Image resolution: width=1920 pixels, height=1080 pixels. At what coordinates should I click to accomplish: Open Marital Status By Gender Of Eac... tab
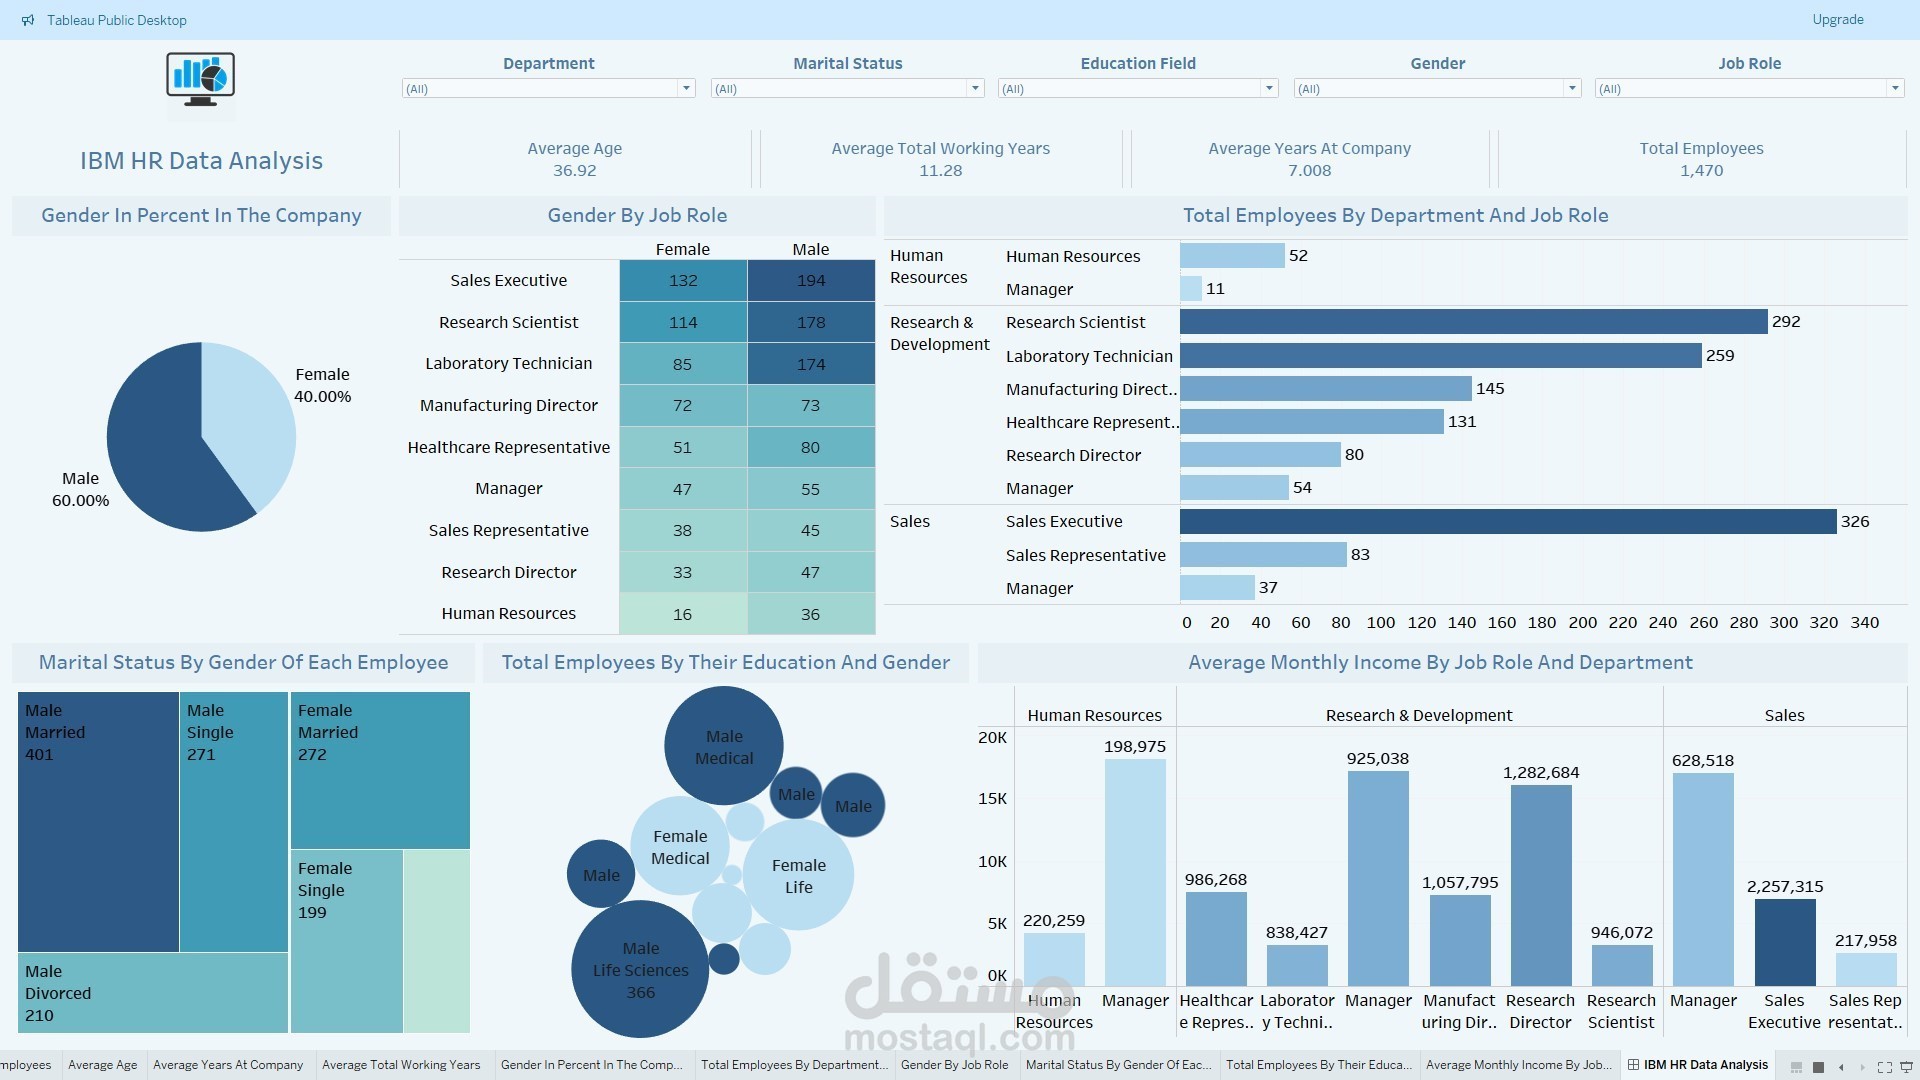[x=1118, y=1065]
